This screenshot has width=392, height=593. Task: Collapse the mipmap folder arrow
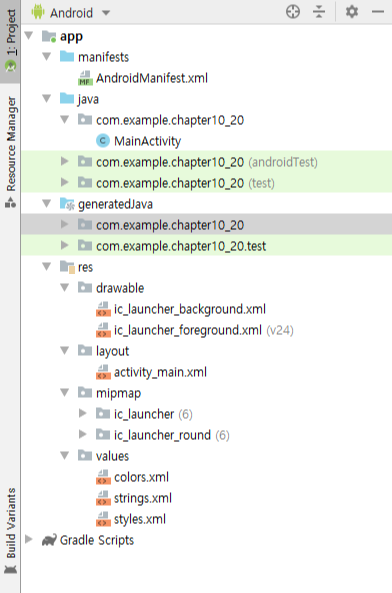point(65,393)
